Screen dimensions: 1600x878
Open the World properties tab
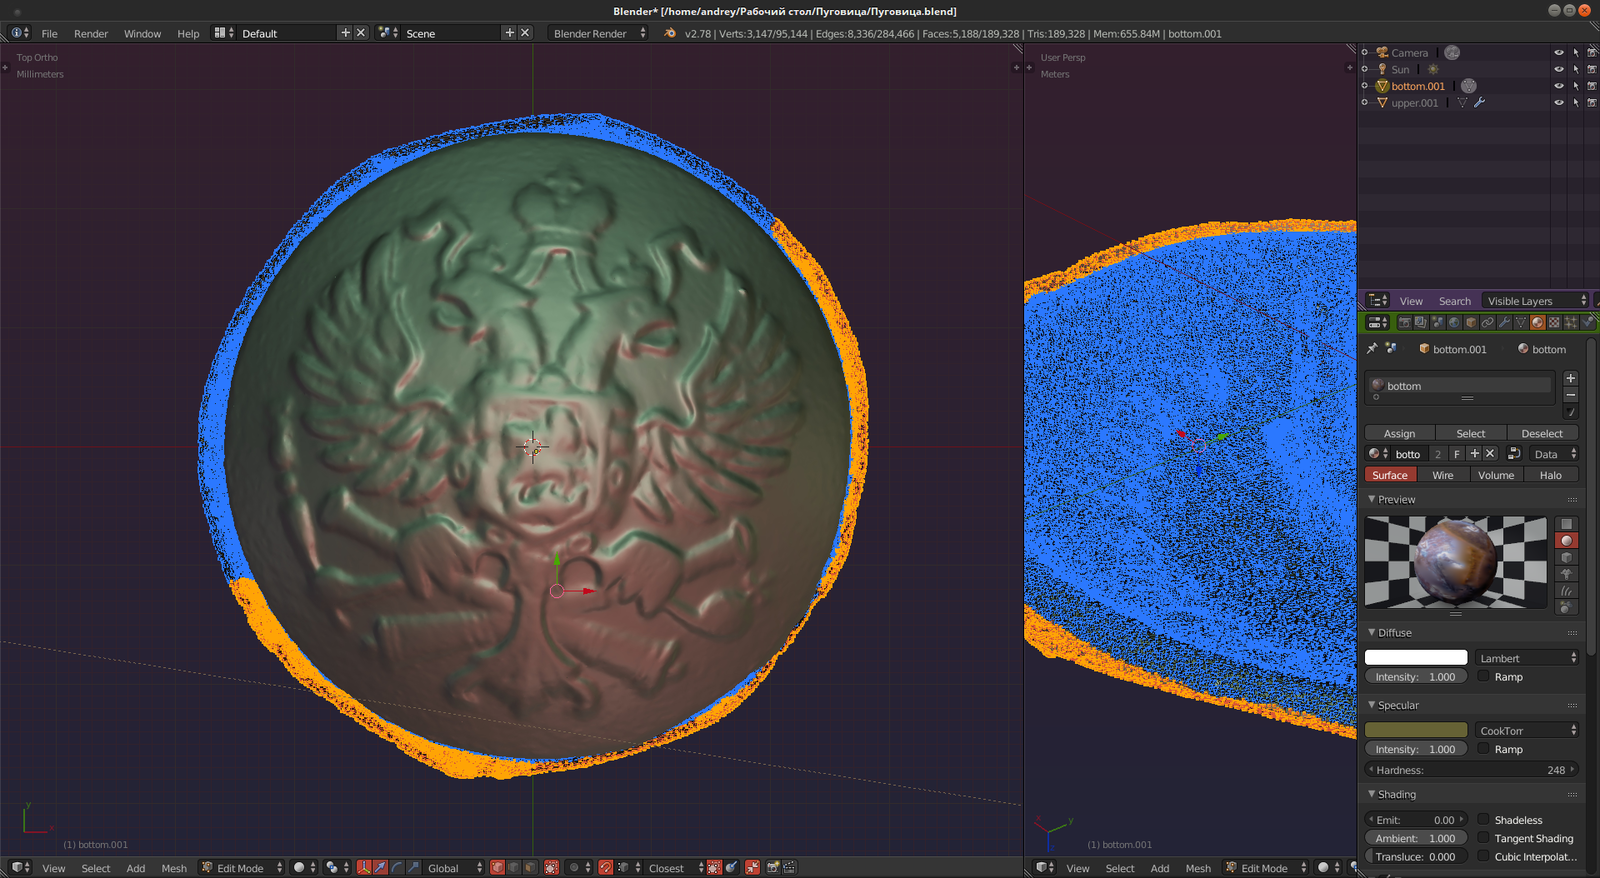[x=1454, y=322]
